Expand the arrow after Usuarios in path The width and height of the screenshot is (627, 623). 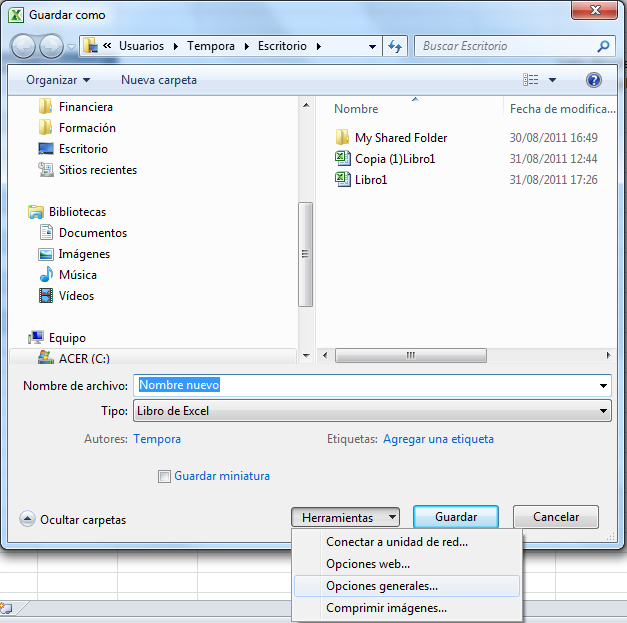tap(176, 46)
